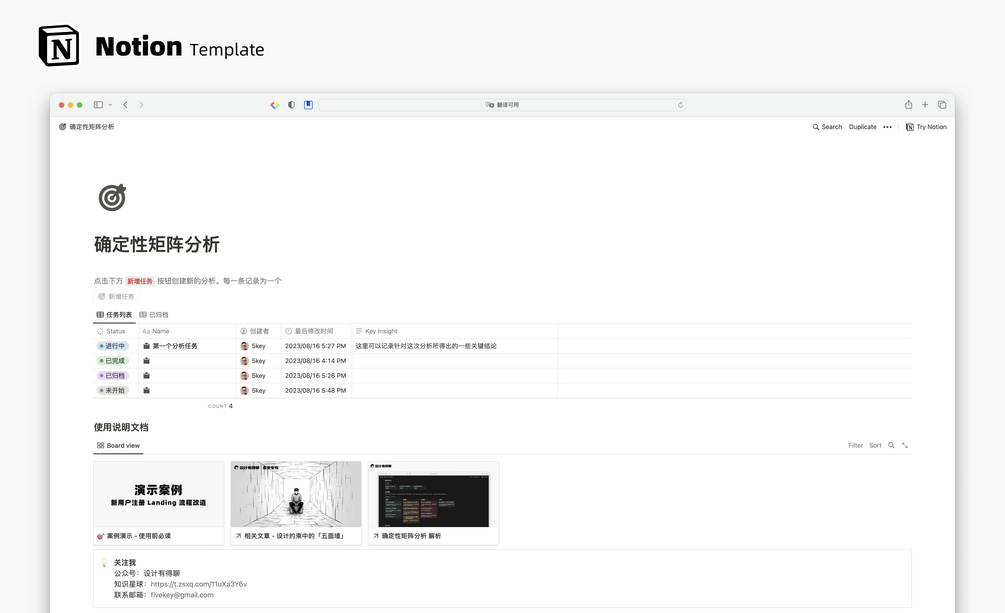Viewport: 1005px width, 613px height.
Task: Click the page title 确定性矩阵分析
Action: click(157, 244)
